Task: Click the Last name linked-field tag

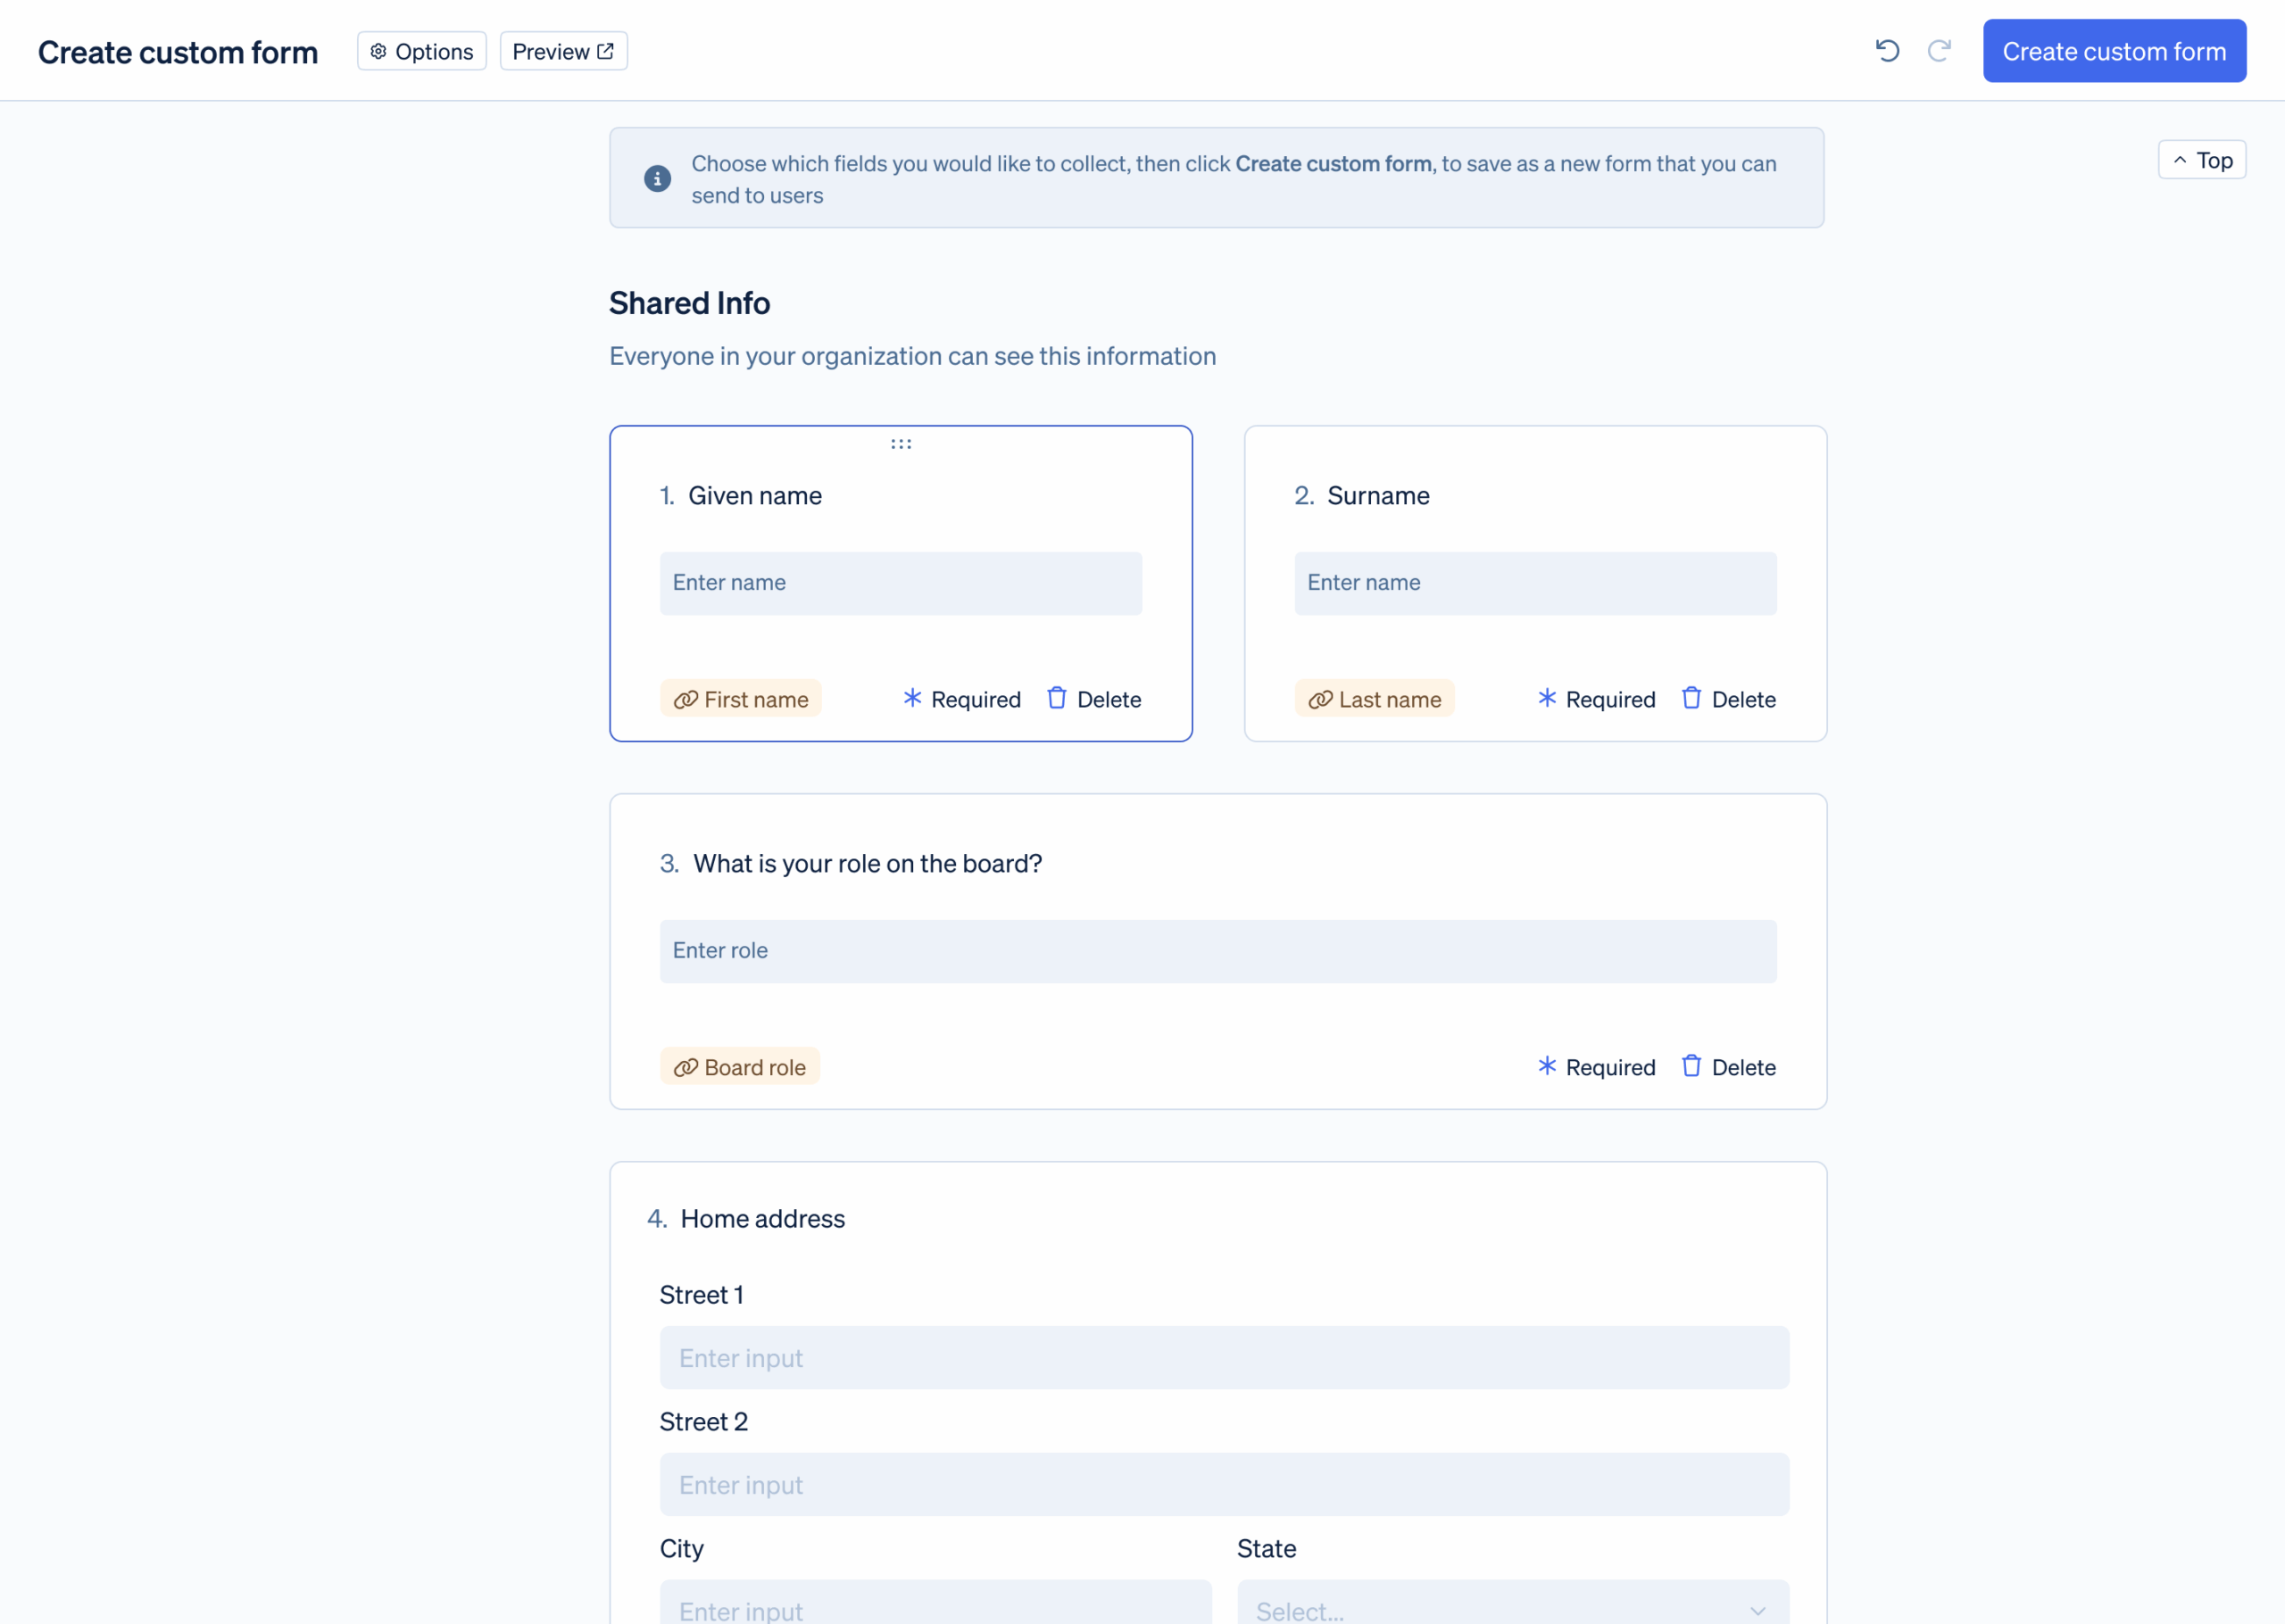Action: point(1374,699)
